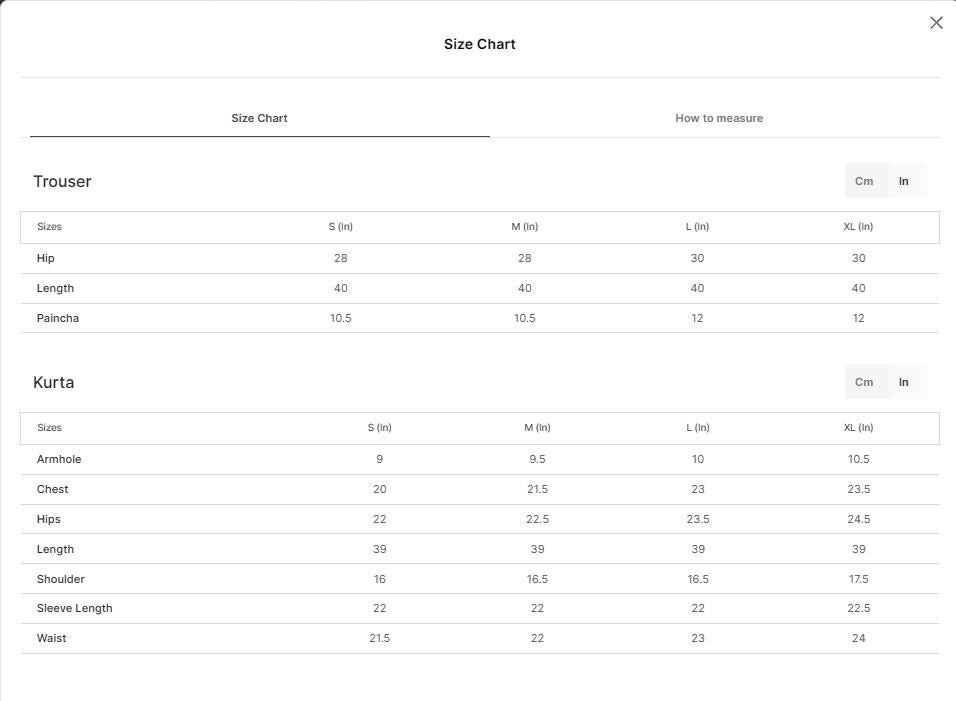Toggle Trouser measurements to In

coord(904,181)
